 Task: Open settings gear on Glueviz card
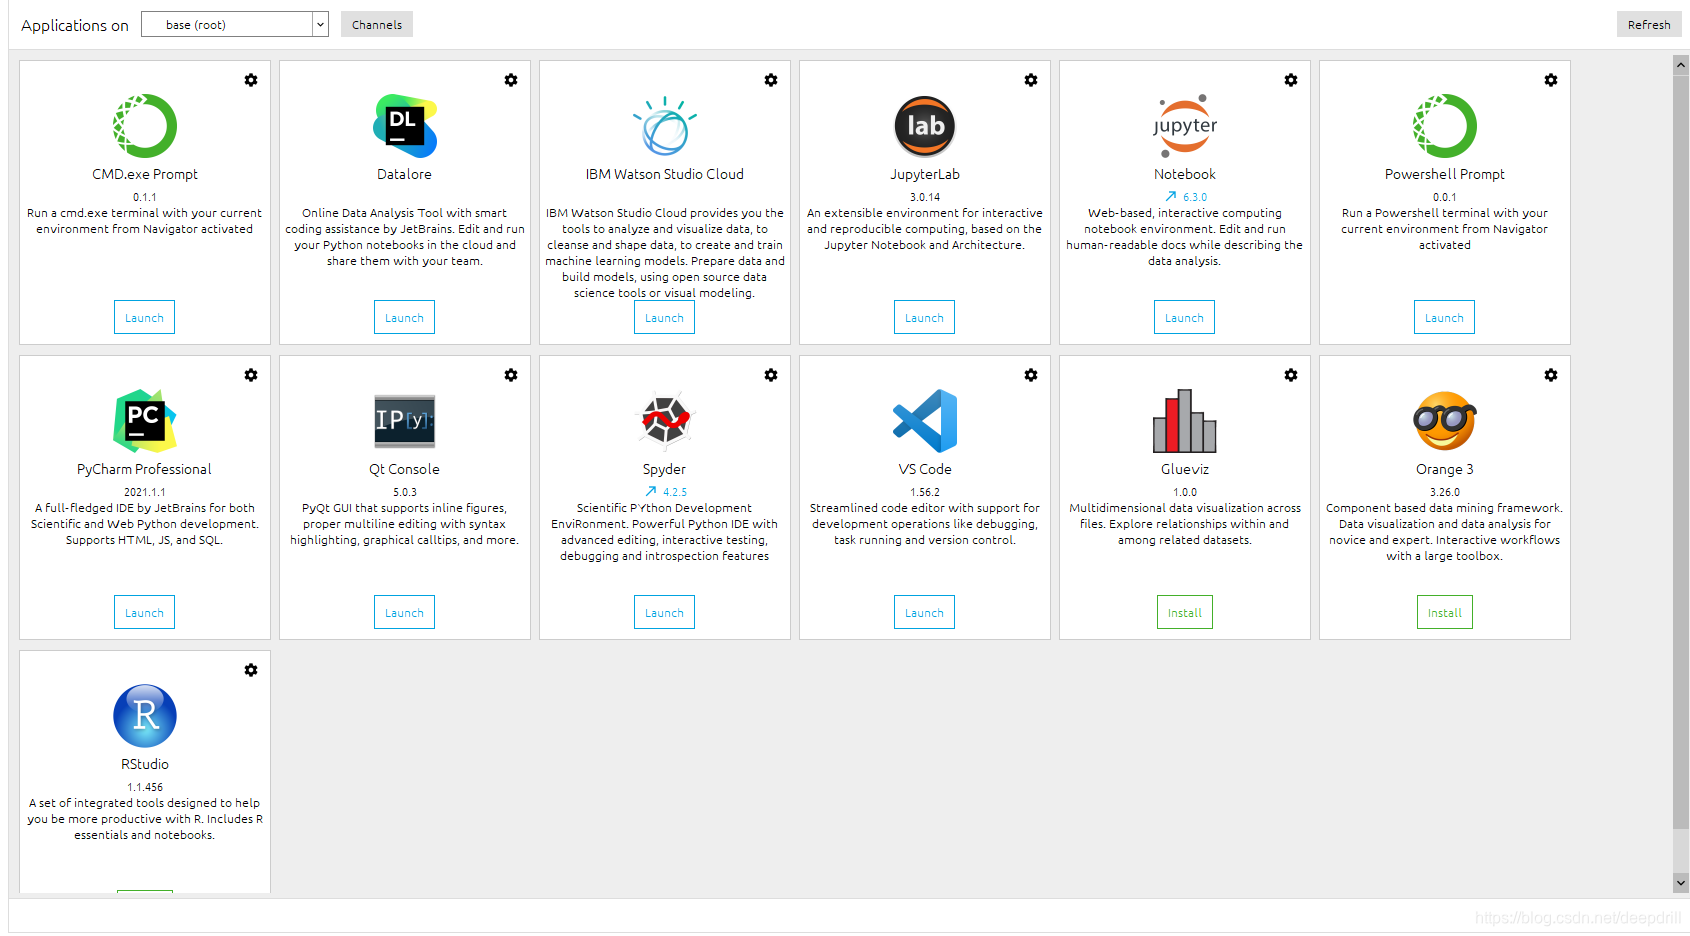[1291, 375]
